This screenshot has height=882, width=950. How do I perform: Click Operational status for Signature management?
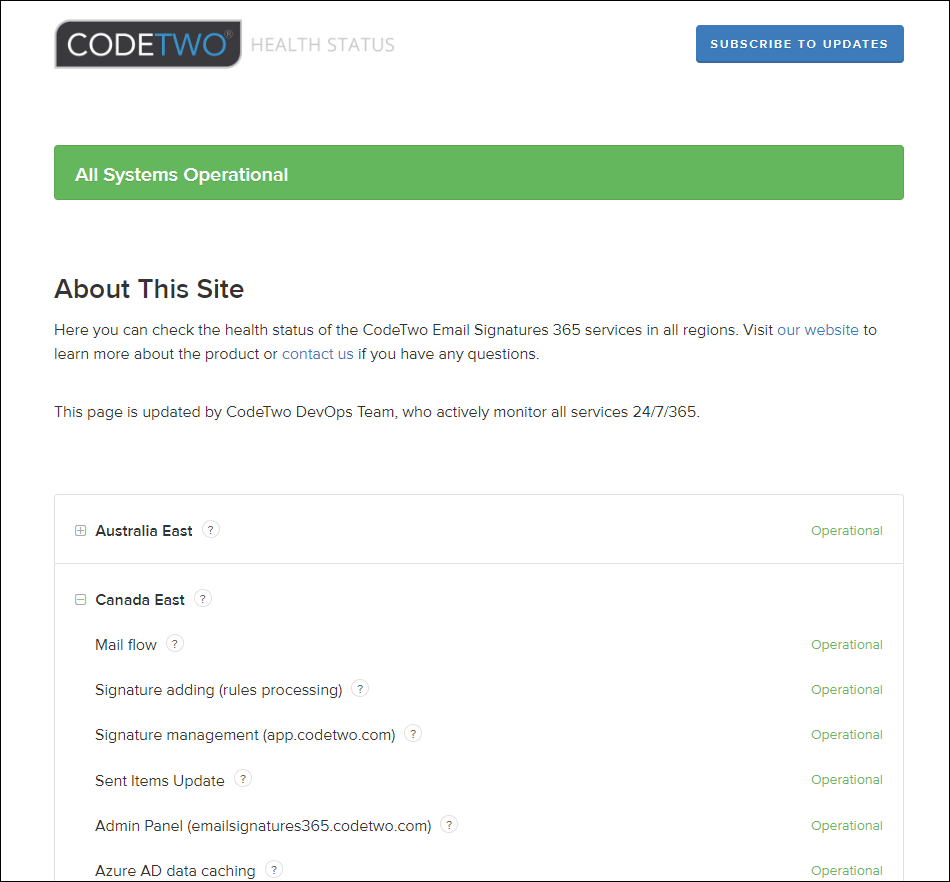[x=846, y=734]
